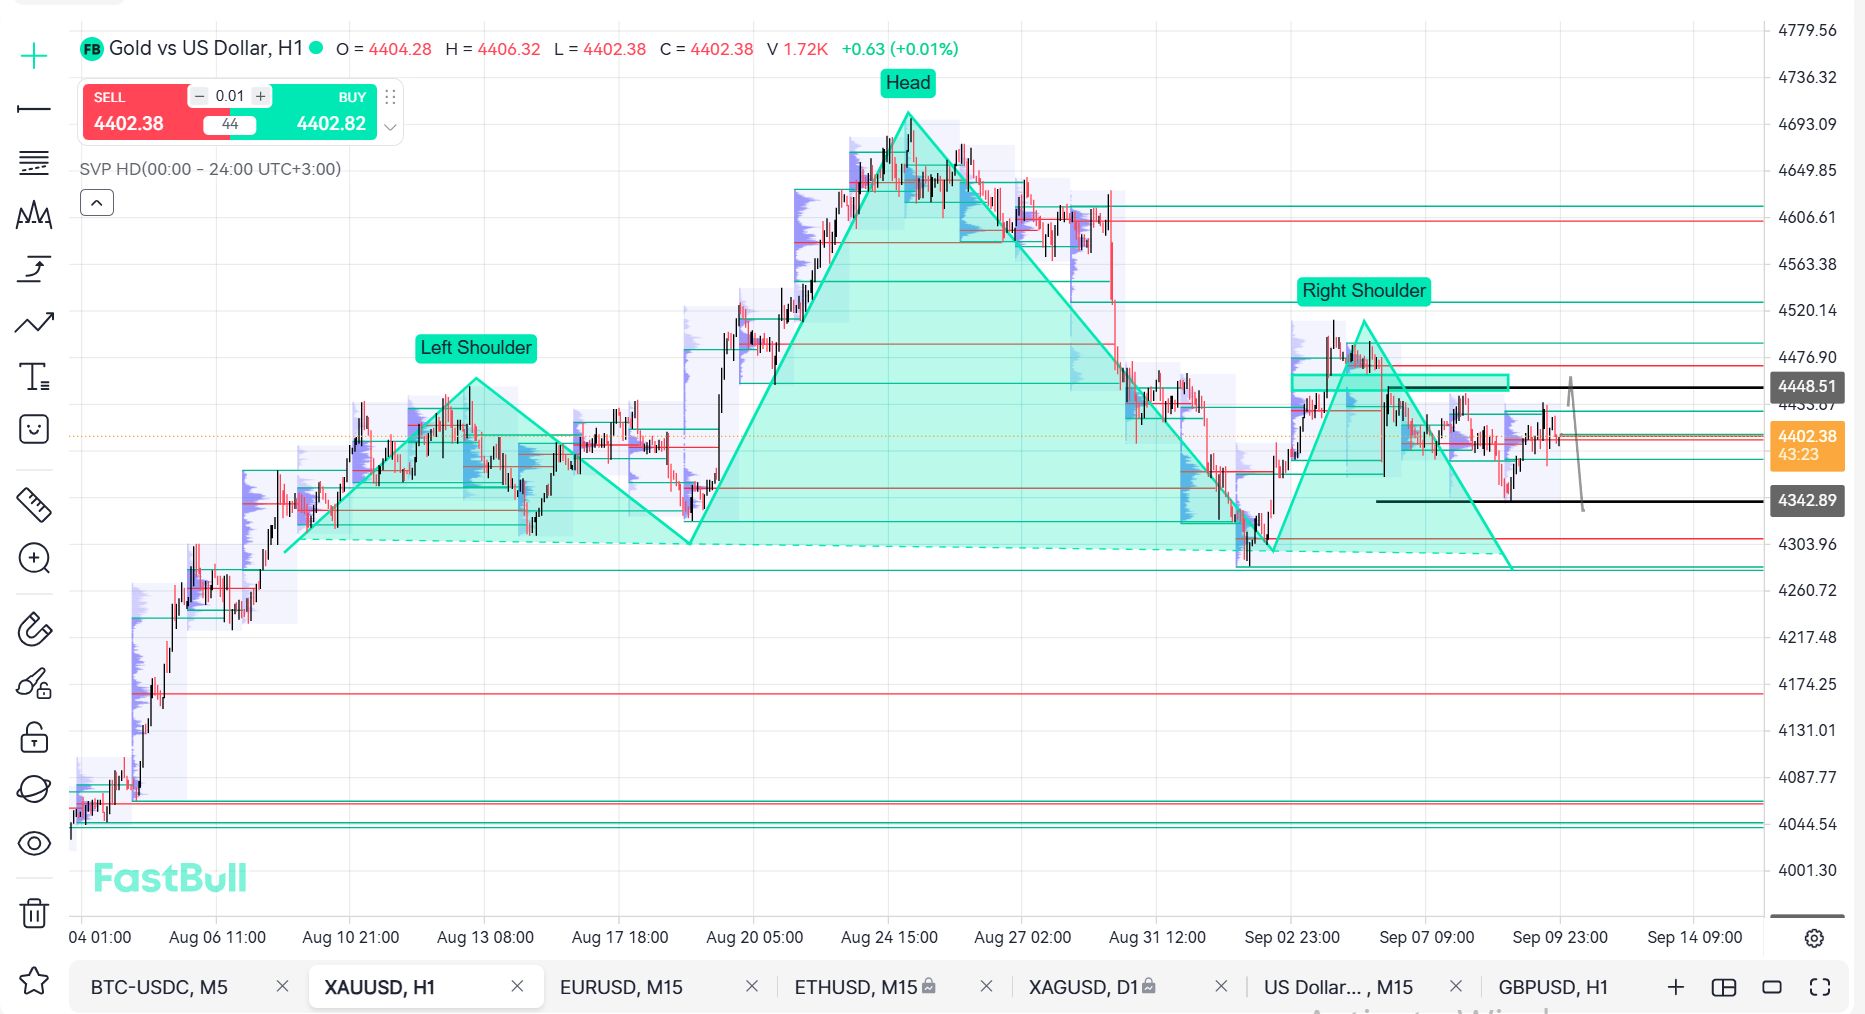
Task: Choose the head and shoulders pattern tool
Action: pos(34,215)
